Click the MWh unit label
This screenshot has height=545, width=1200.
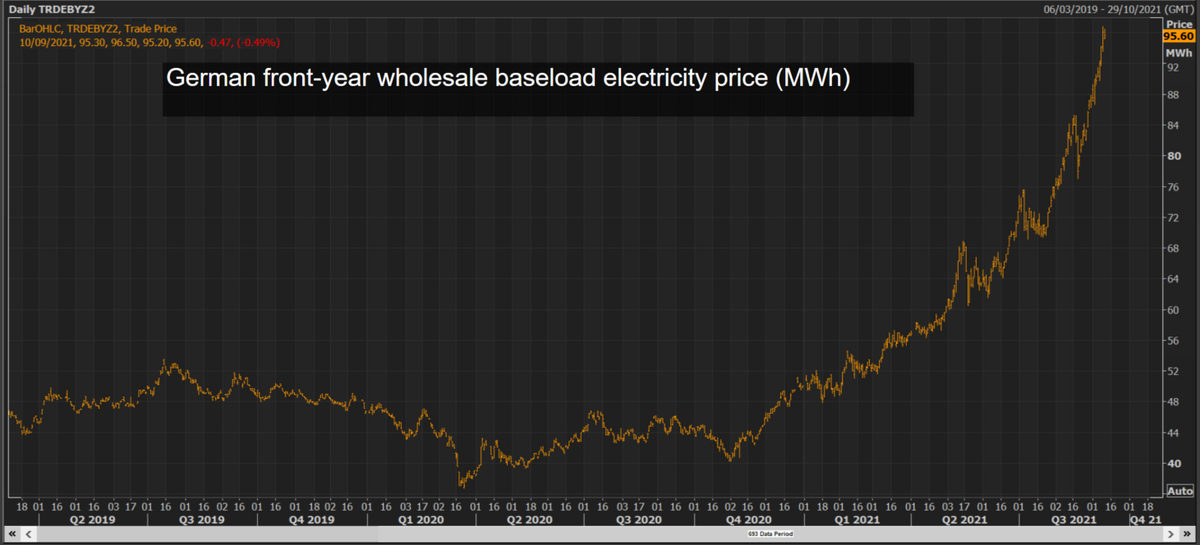click(x=1178, y=49)
